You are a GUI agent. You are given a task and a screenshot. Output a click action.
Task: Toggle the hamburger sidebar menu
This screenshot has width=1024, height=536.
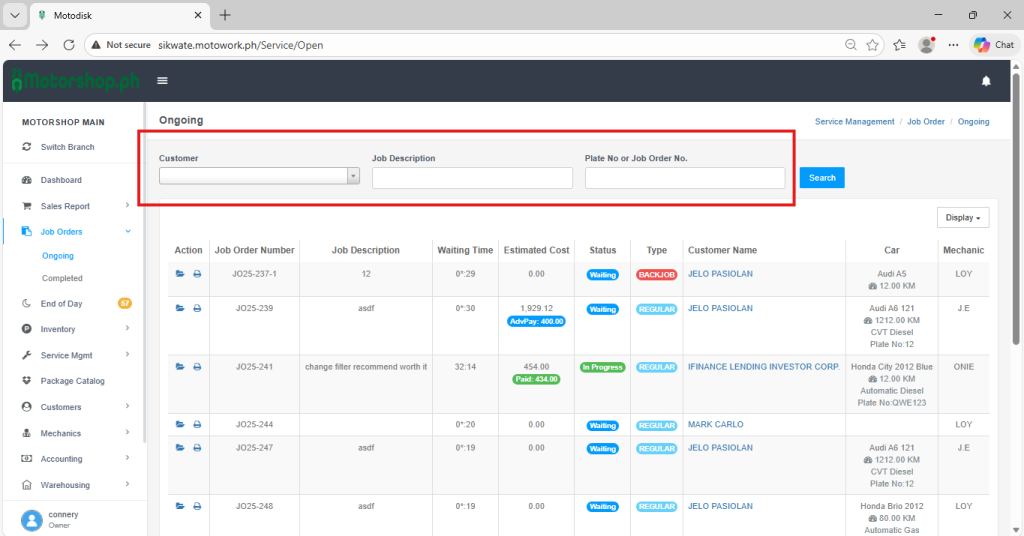pyautogui.click(x=162, y=81)
